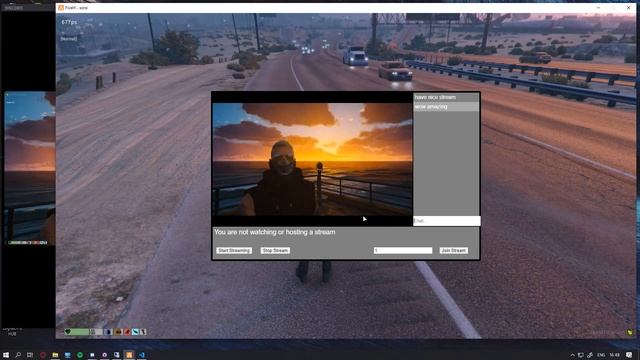Image resolution: width=640 pixels, height=360 pixels.
Task: Open File Explorer from taskbar
Action: 55,355
